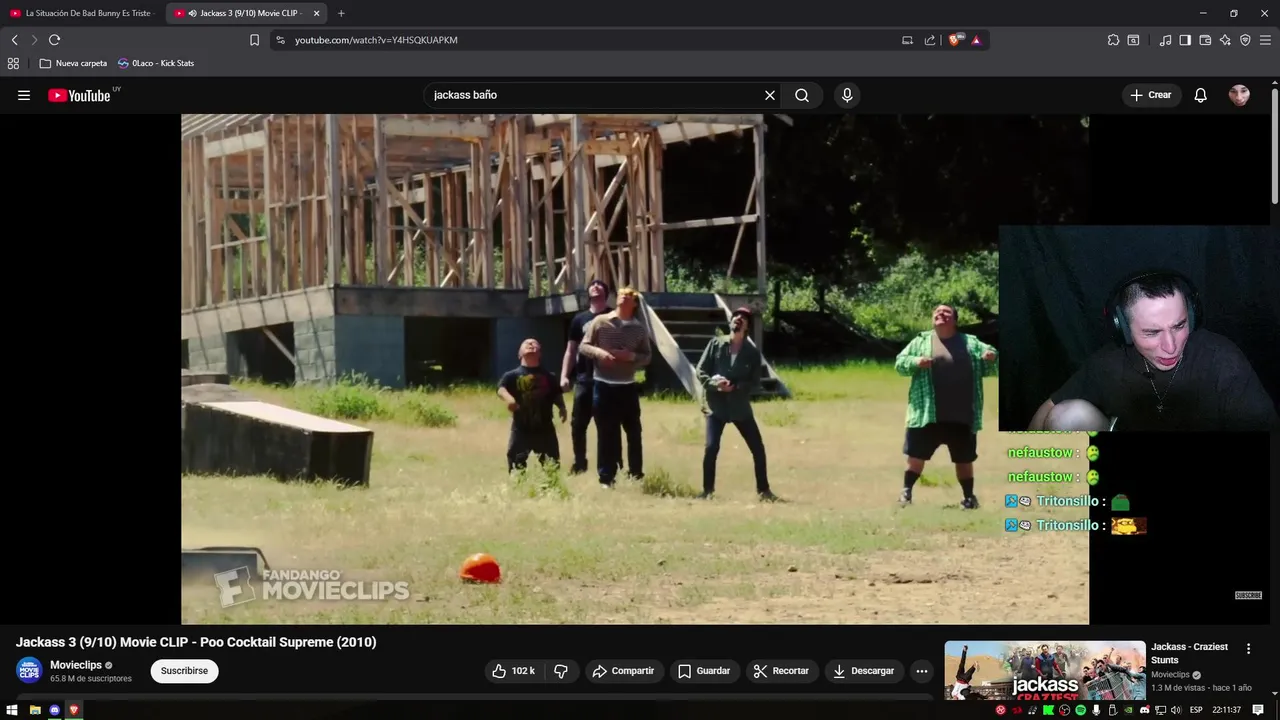Open Movieclips channel name link

(76, 665)
